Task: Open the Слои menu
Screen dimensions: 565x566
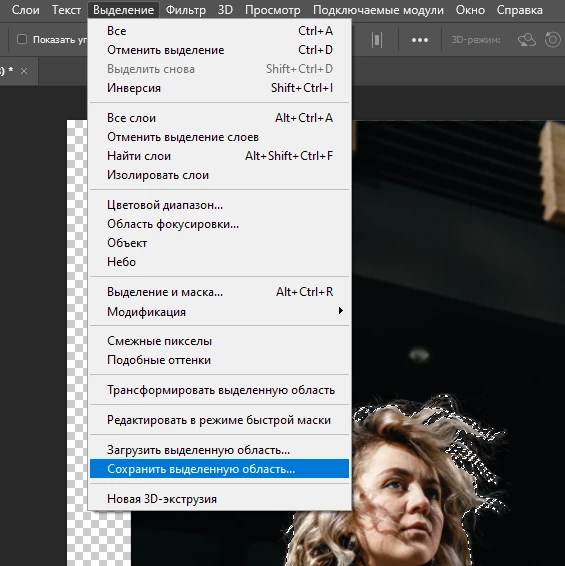Action: [25, 10]
